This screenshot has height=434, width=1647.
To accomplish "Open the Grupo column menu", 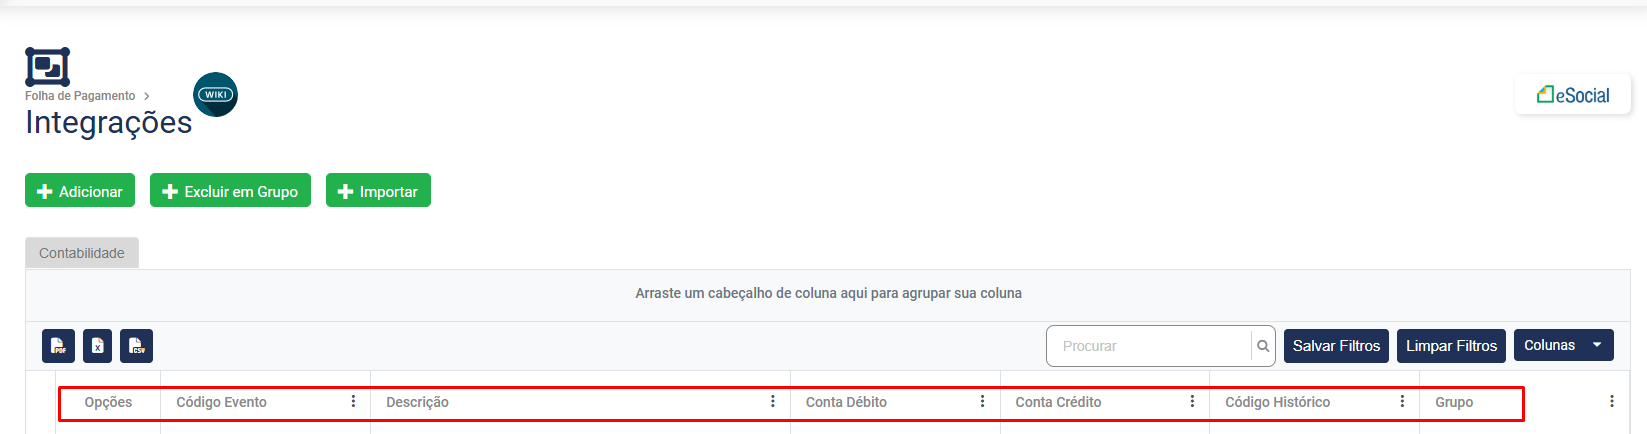I will click(x=1611, y=402).
